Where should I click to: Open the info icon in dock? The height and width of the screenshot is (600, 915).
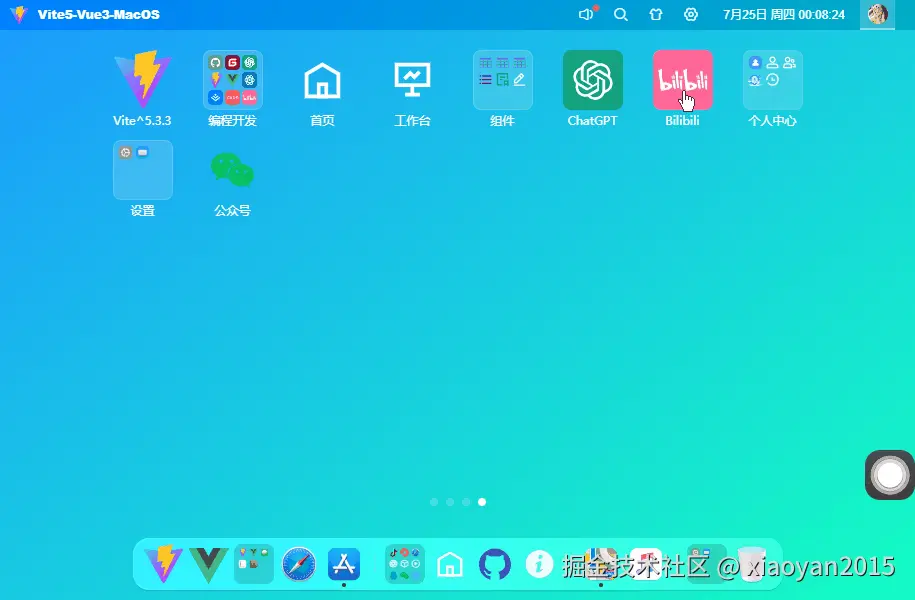(x=539, y=564)
